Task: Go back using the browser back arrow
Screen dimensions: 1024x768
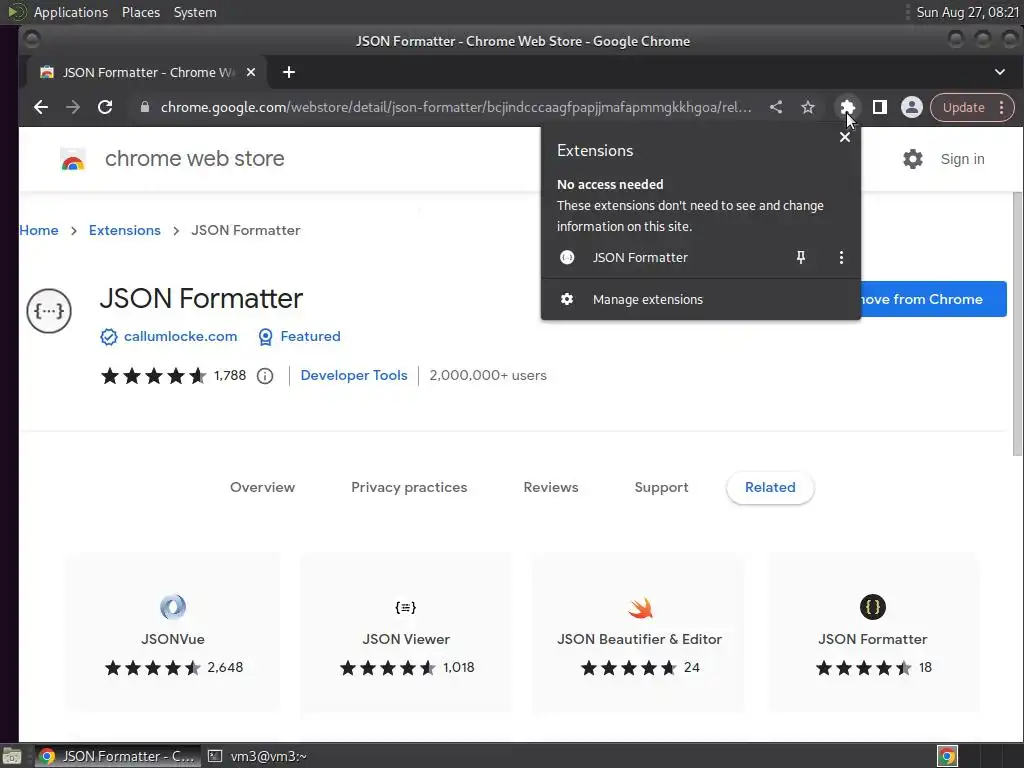Action: click(x=40, y=107)
